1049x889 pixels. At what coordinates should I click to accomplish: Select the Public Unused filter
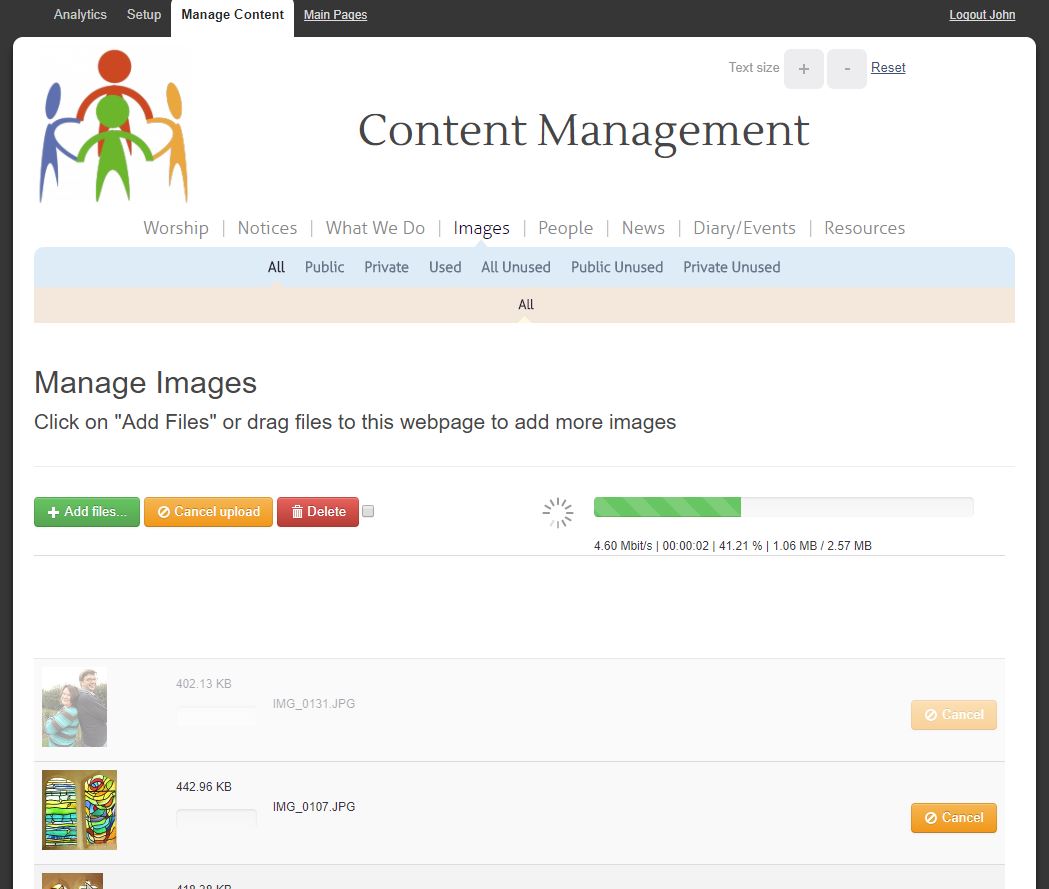pos(617,267)
